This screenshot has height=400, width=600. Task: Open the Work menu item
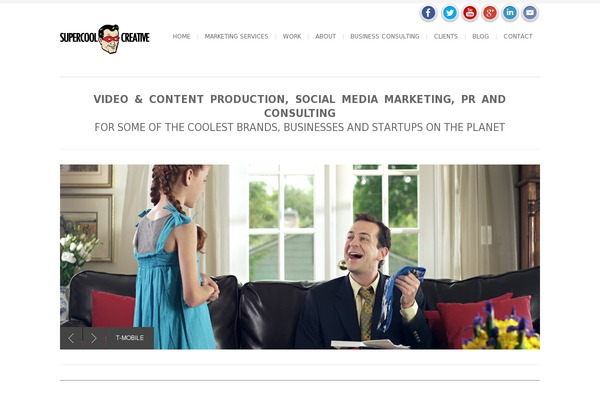coord(292,36)
